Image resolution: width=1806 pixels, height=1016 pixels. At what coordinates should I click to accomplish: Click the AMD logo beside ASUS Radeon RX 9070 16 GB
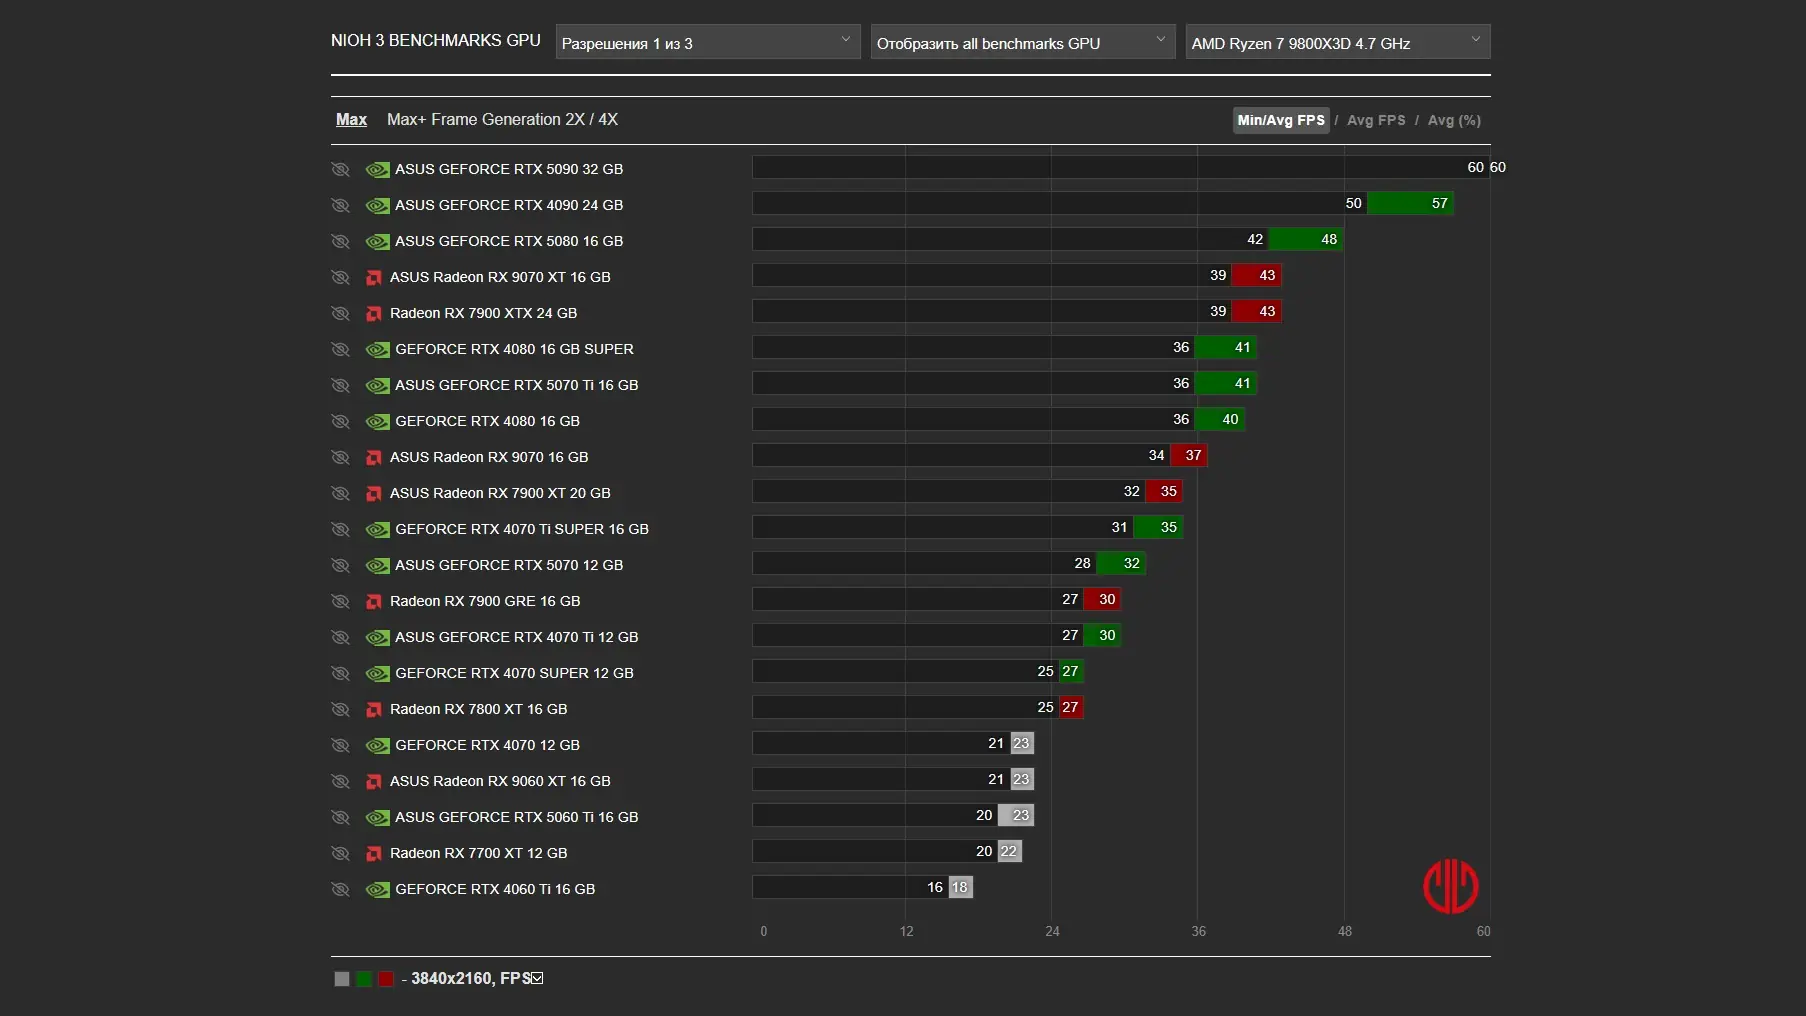point(374,458)
